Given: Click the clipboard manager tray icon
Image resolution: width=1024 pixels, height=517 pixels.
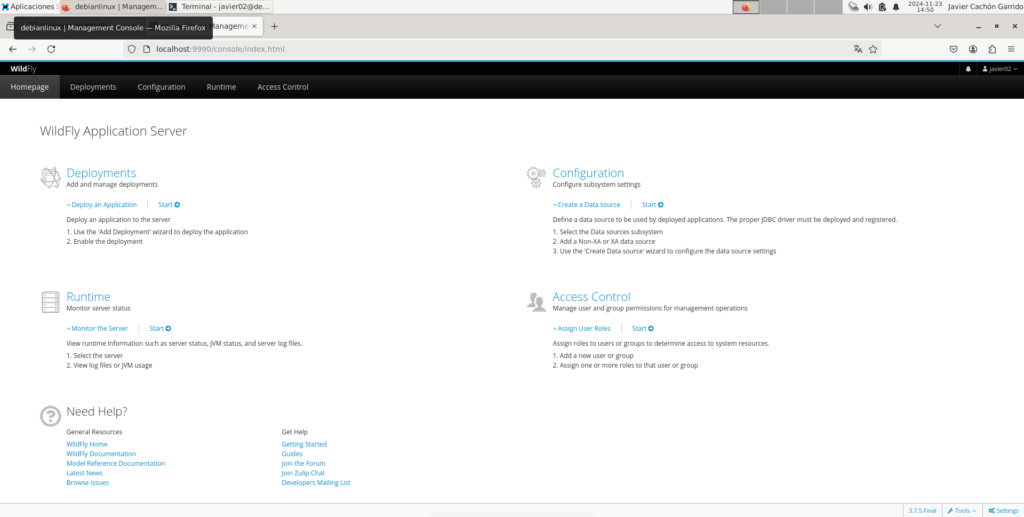Looking at the screenshot, I should [882, 7].
